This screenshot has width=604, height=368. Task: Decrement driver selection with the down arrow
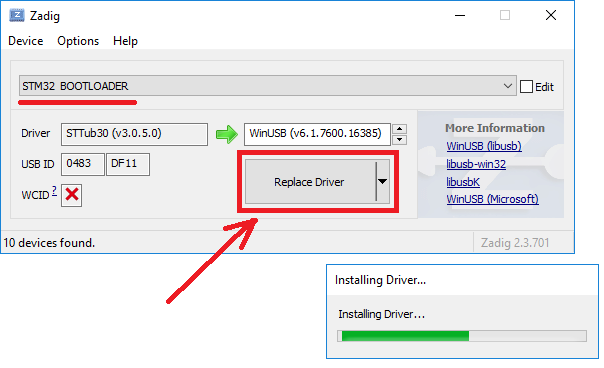coord(399,139)
